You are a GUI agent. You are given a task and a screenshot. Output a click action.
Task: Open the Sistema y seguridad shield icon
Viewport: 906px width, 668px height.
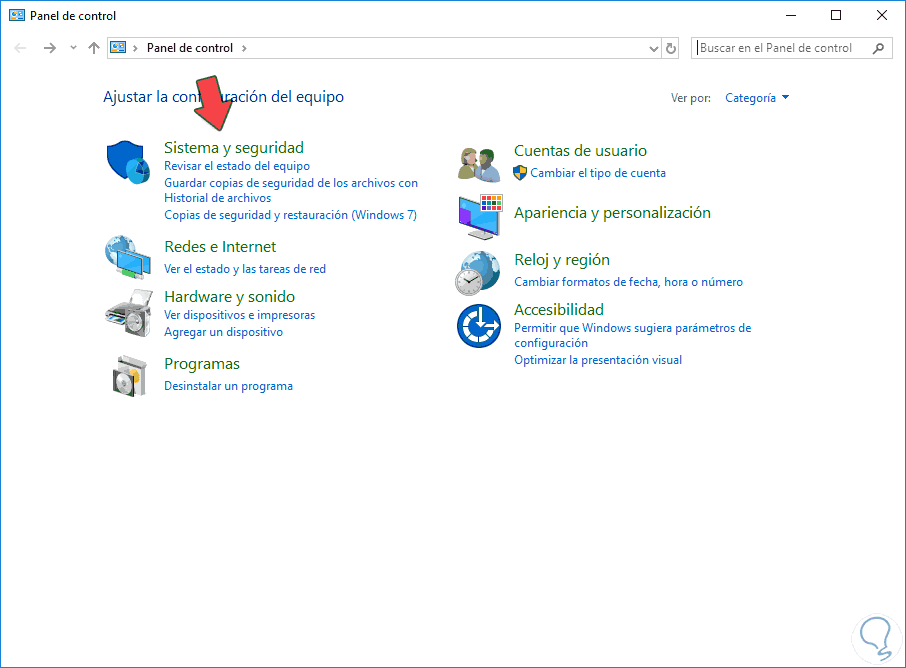coord(128,162)
